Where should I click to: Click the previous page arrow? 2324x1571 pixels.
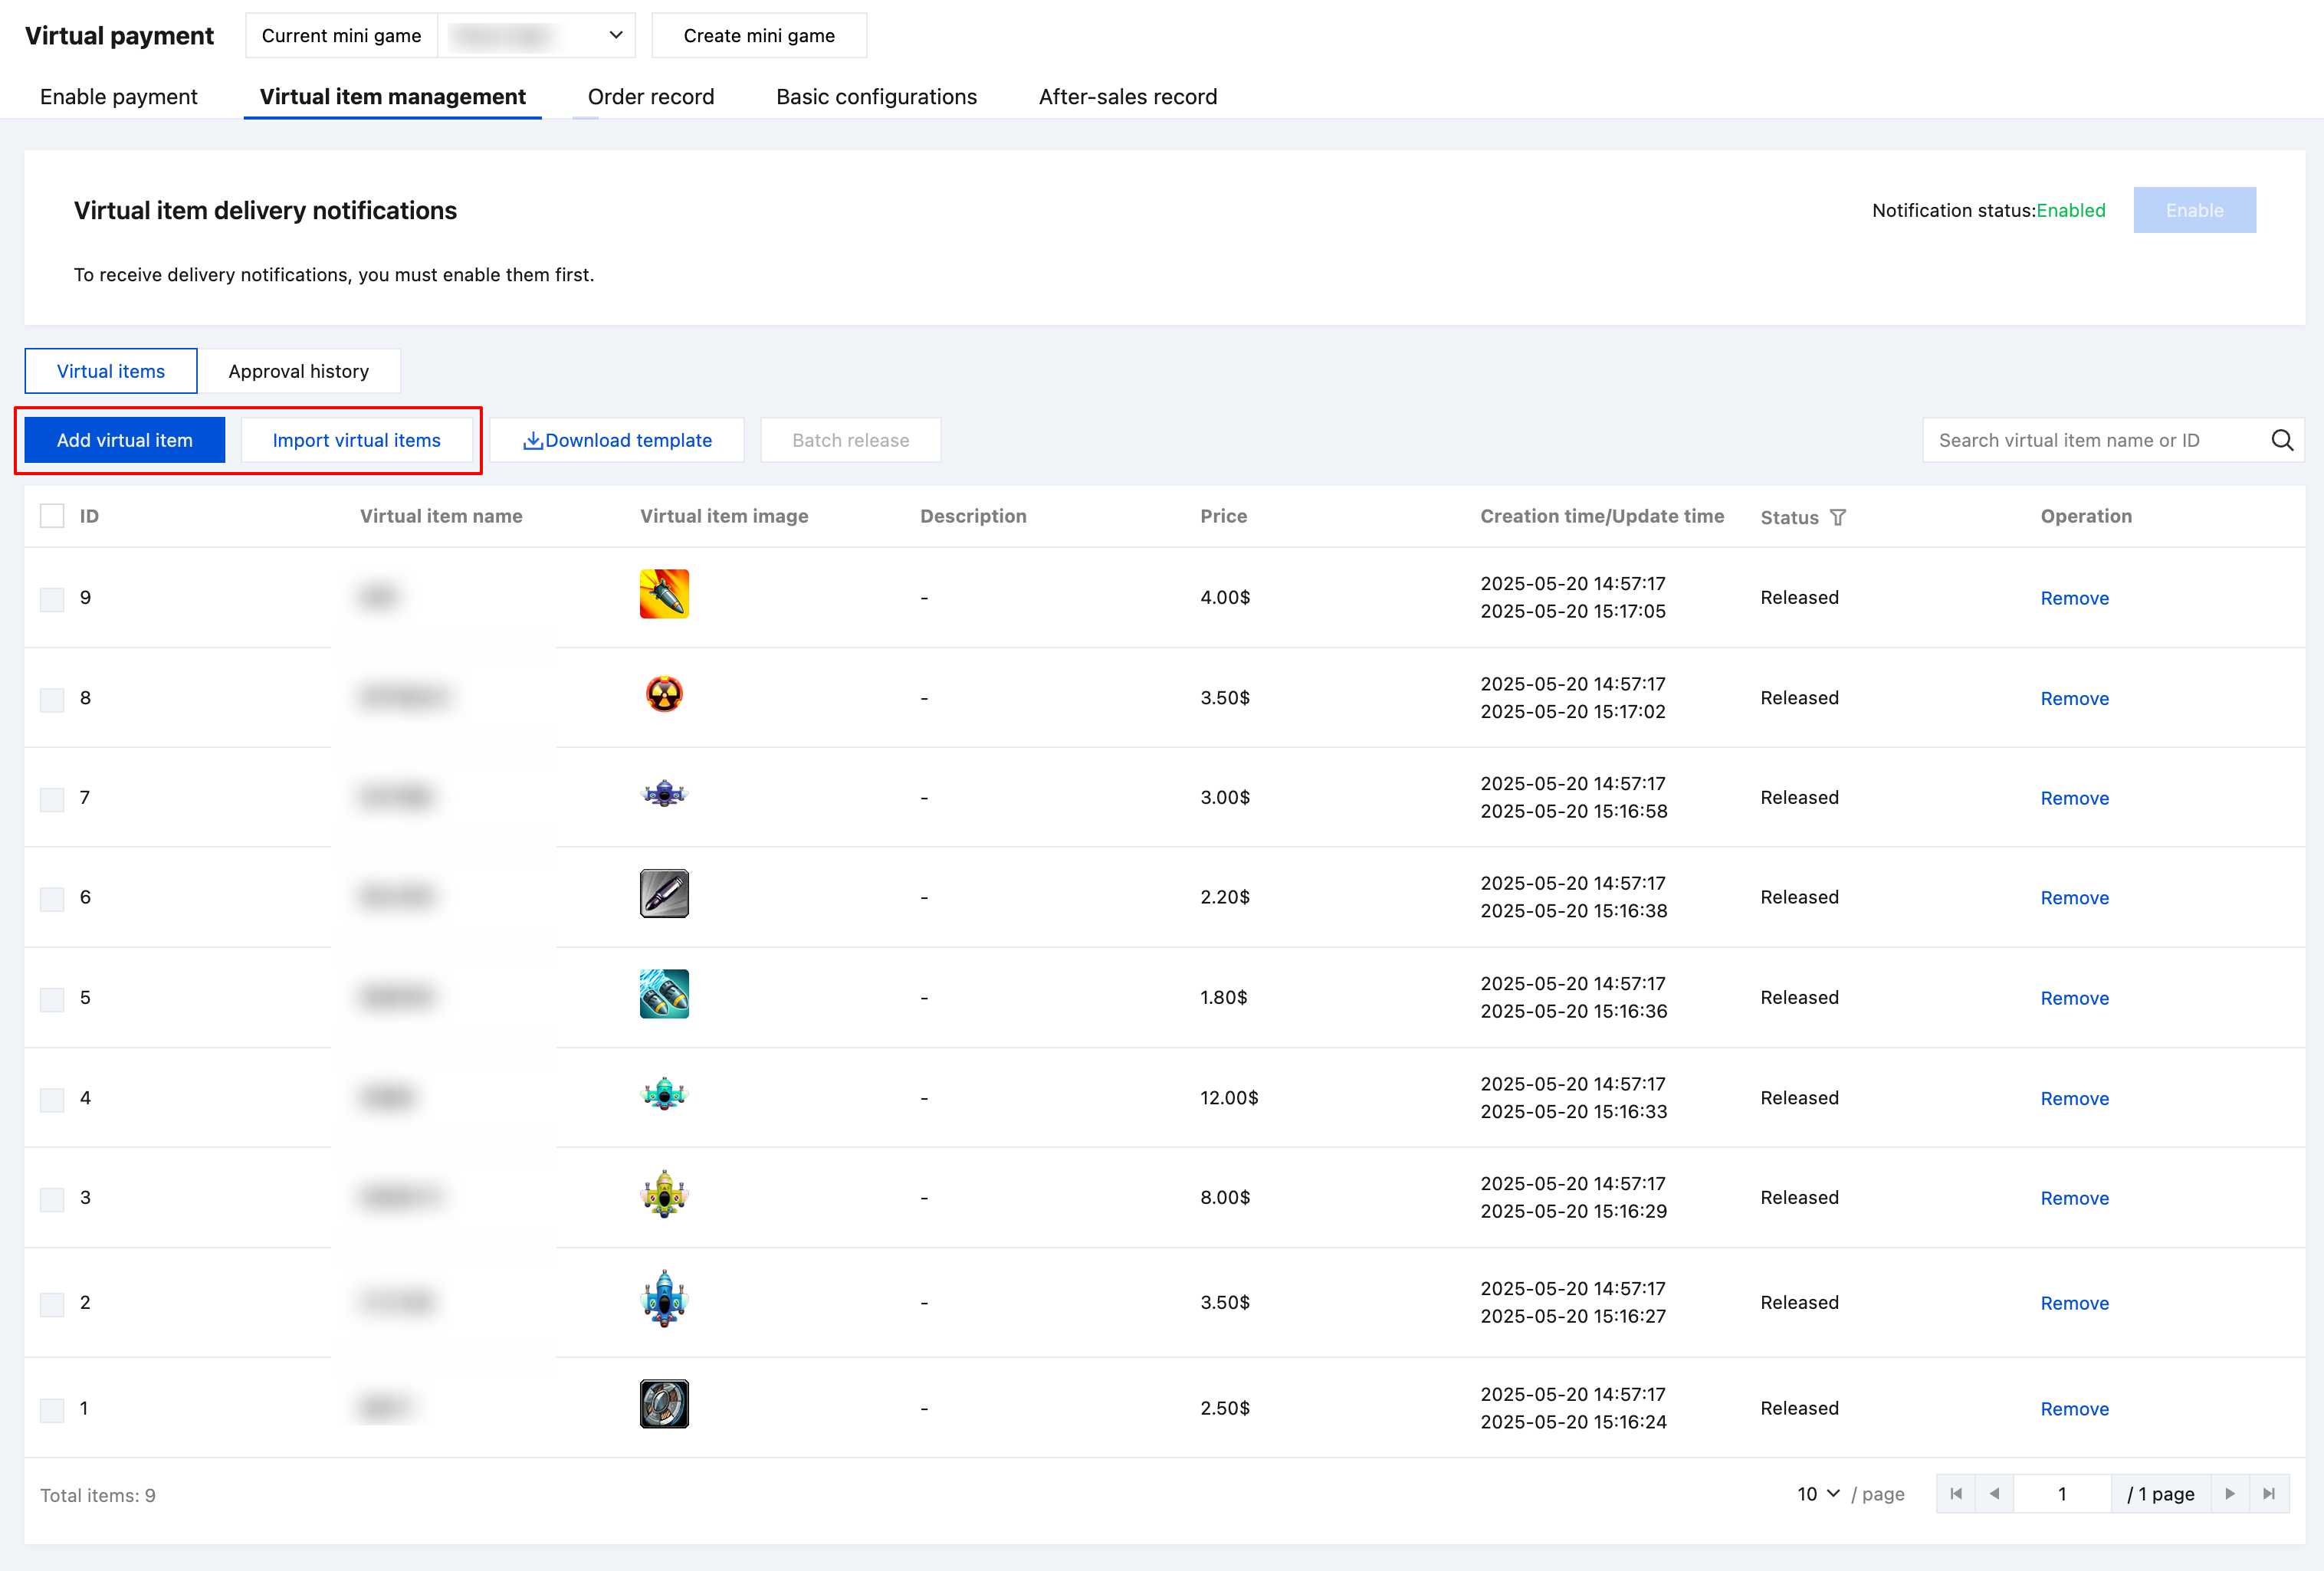coord(1994,1493)
